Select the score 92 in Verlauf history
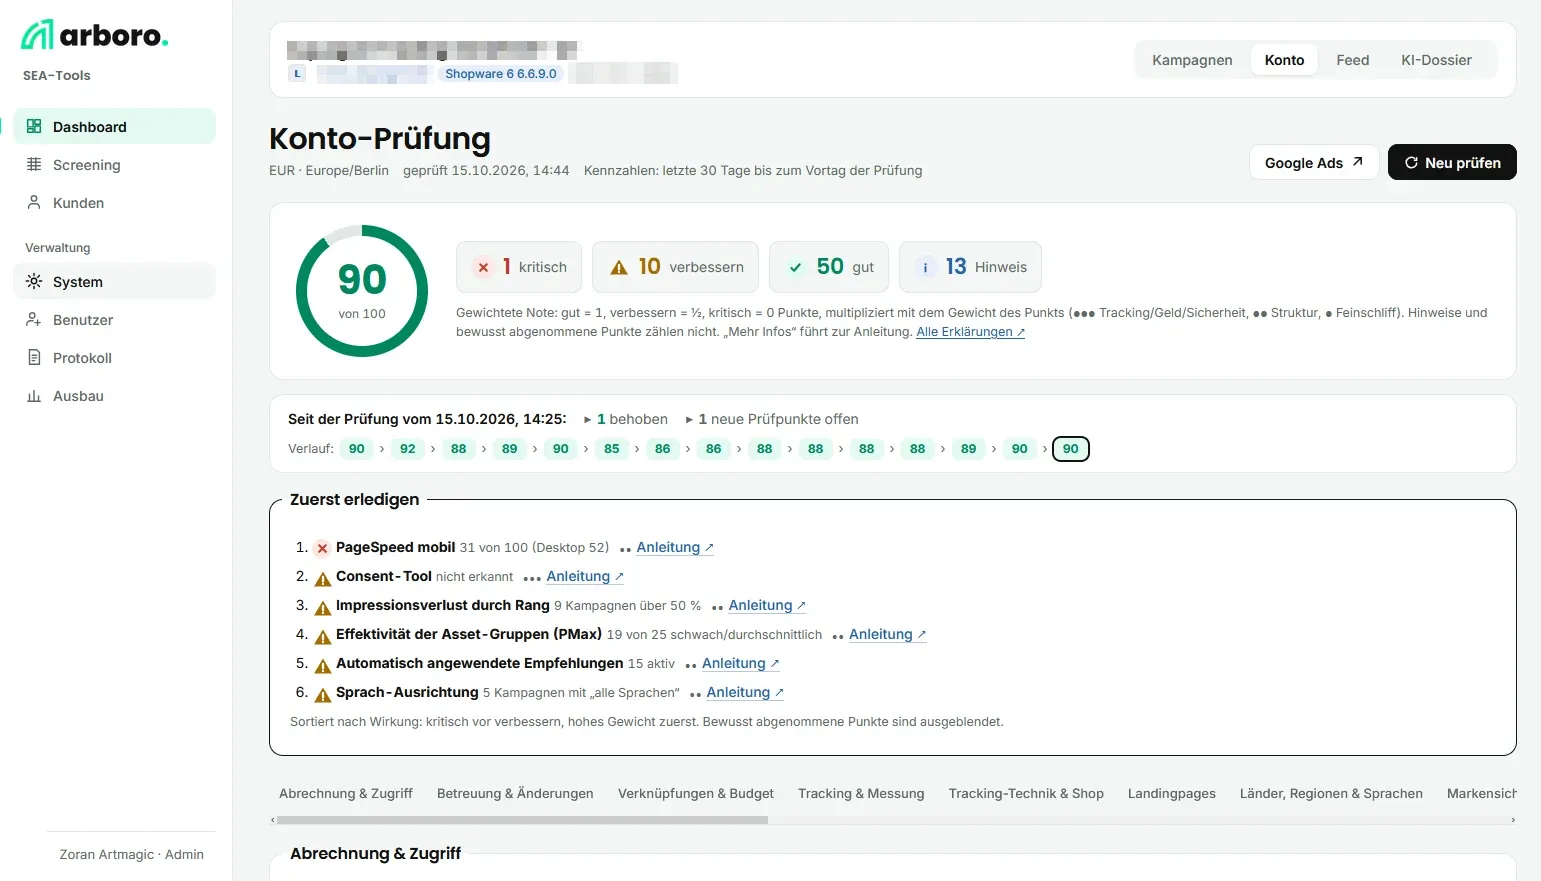Viewport: 1541px width, 881px height. [408, 449]
